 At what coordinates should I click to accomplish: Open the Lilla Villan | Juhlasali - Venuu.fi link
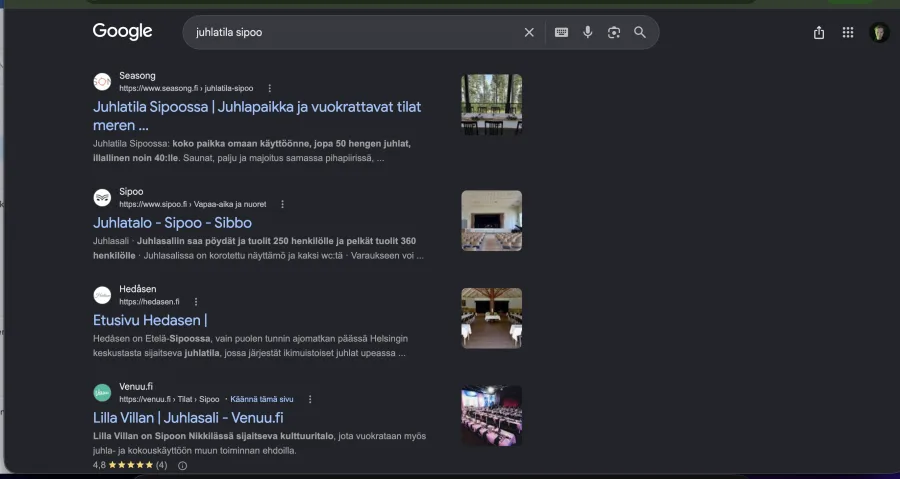(188, 418)
